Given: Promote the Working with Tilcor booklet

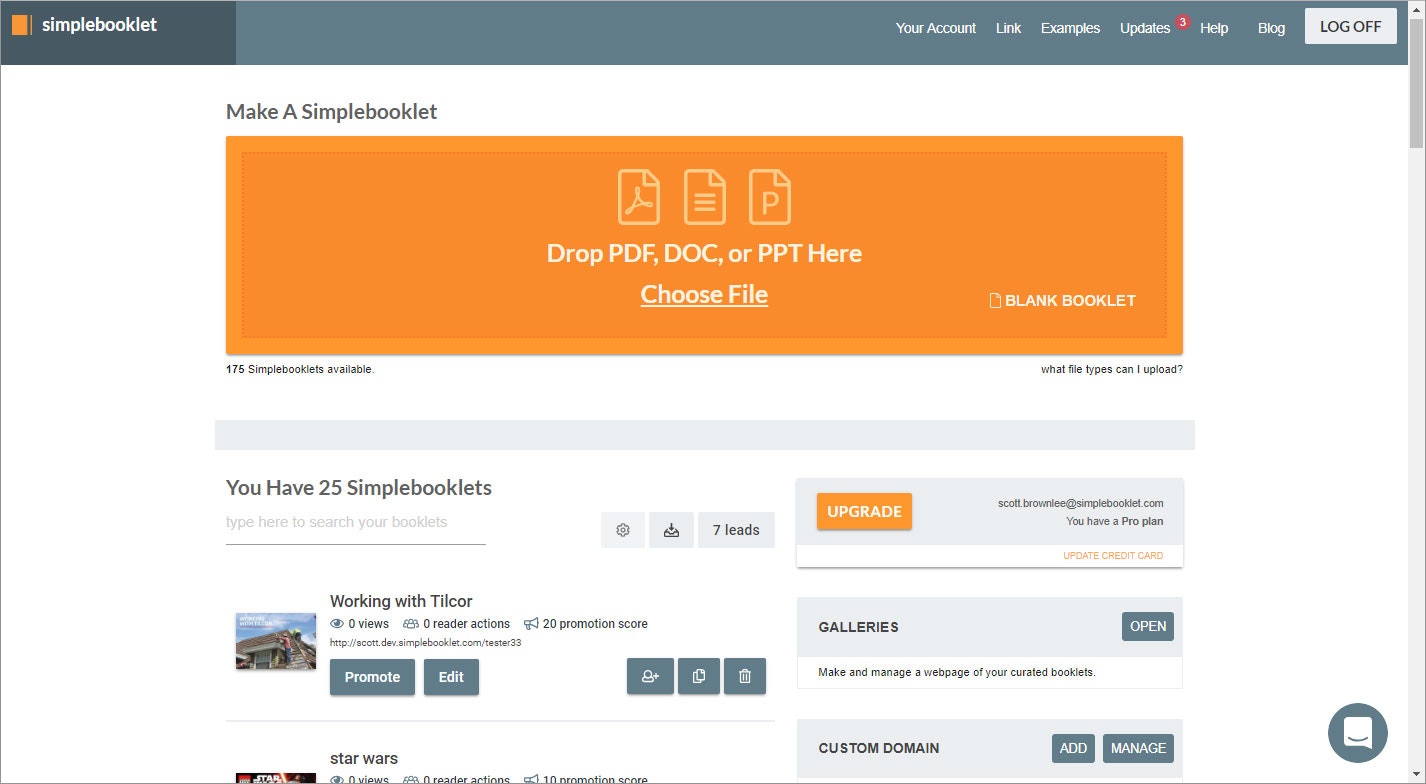Looking at the screenshot, I should tap(372, 677).
